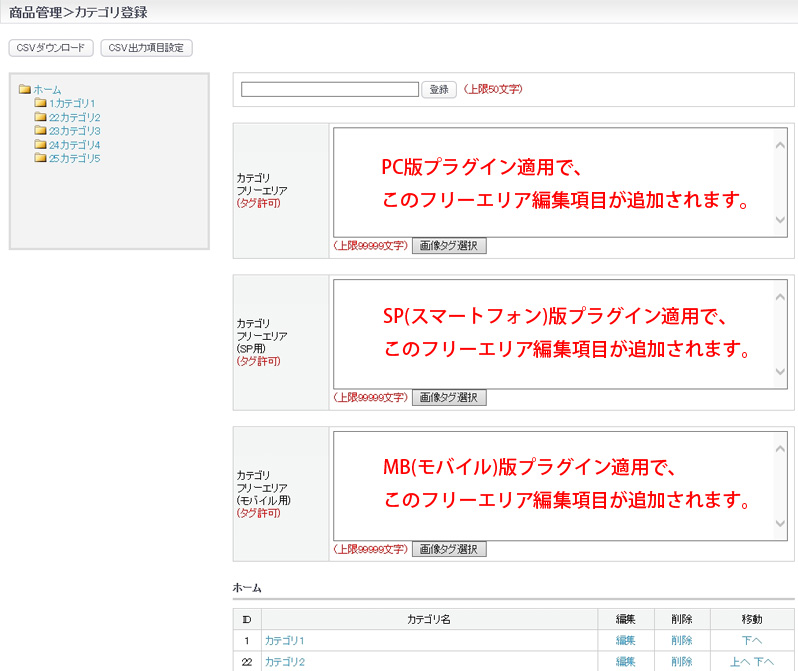Click the category name input field
Screen dimensions: 798x671
coord(329,89)
